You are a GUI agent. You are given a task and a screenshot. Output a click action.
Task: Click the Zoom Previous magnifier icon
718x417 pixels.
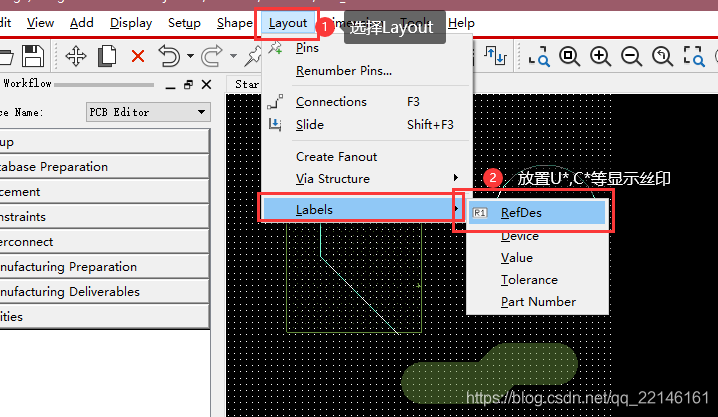pyautogui.click(x=661, y=57)
